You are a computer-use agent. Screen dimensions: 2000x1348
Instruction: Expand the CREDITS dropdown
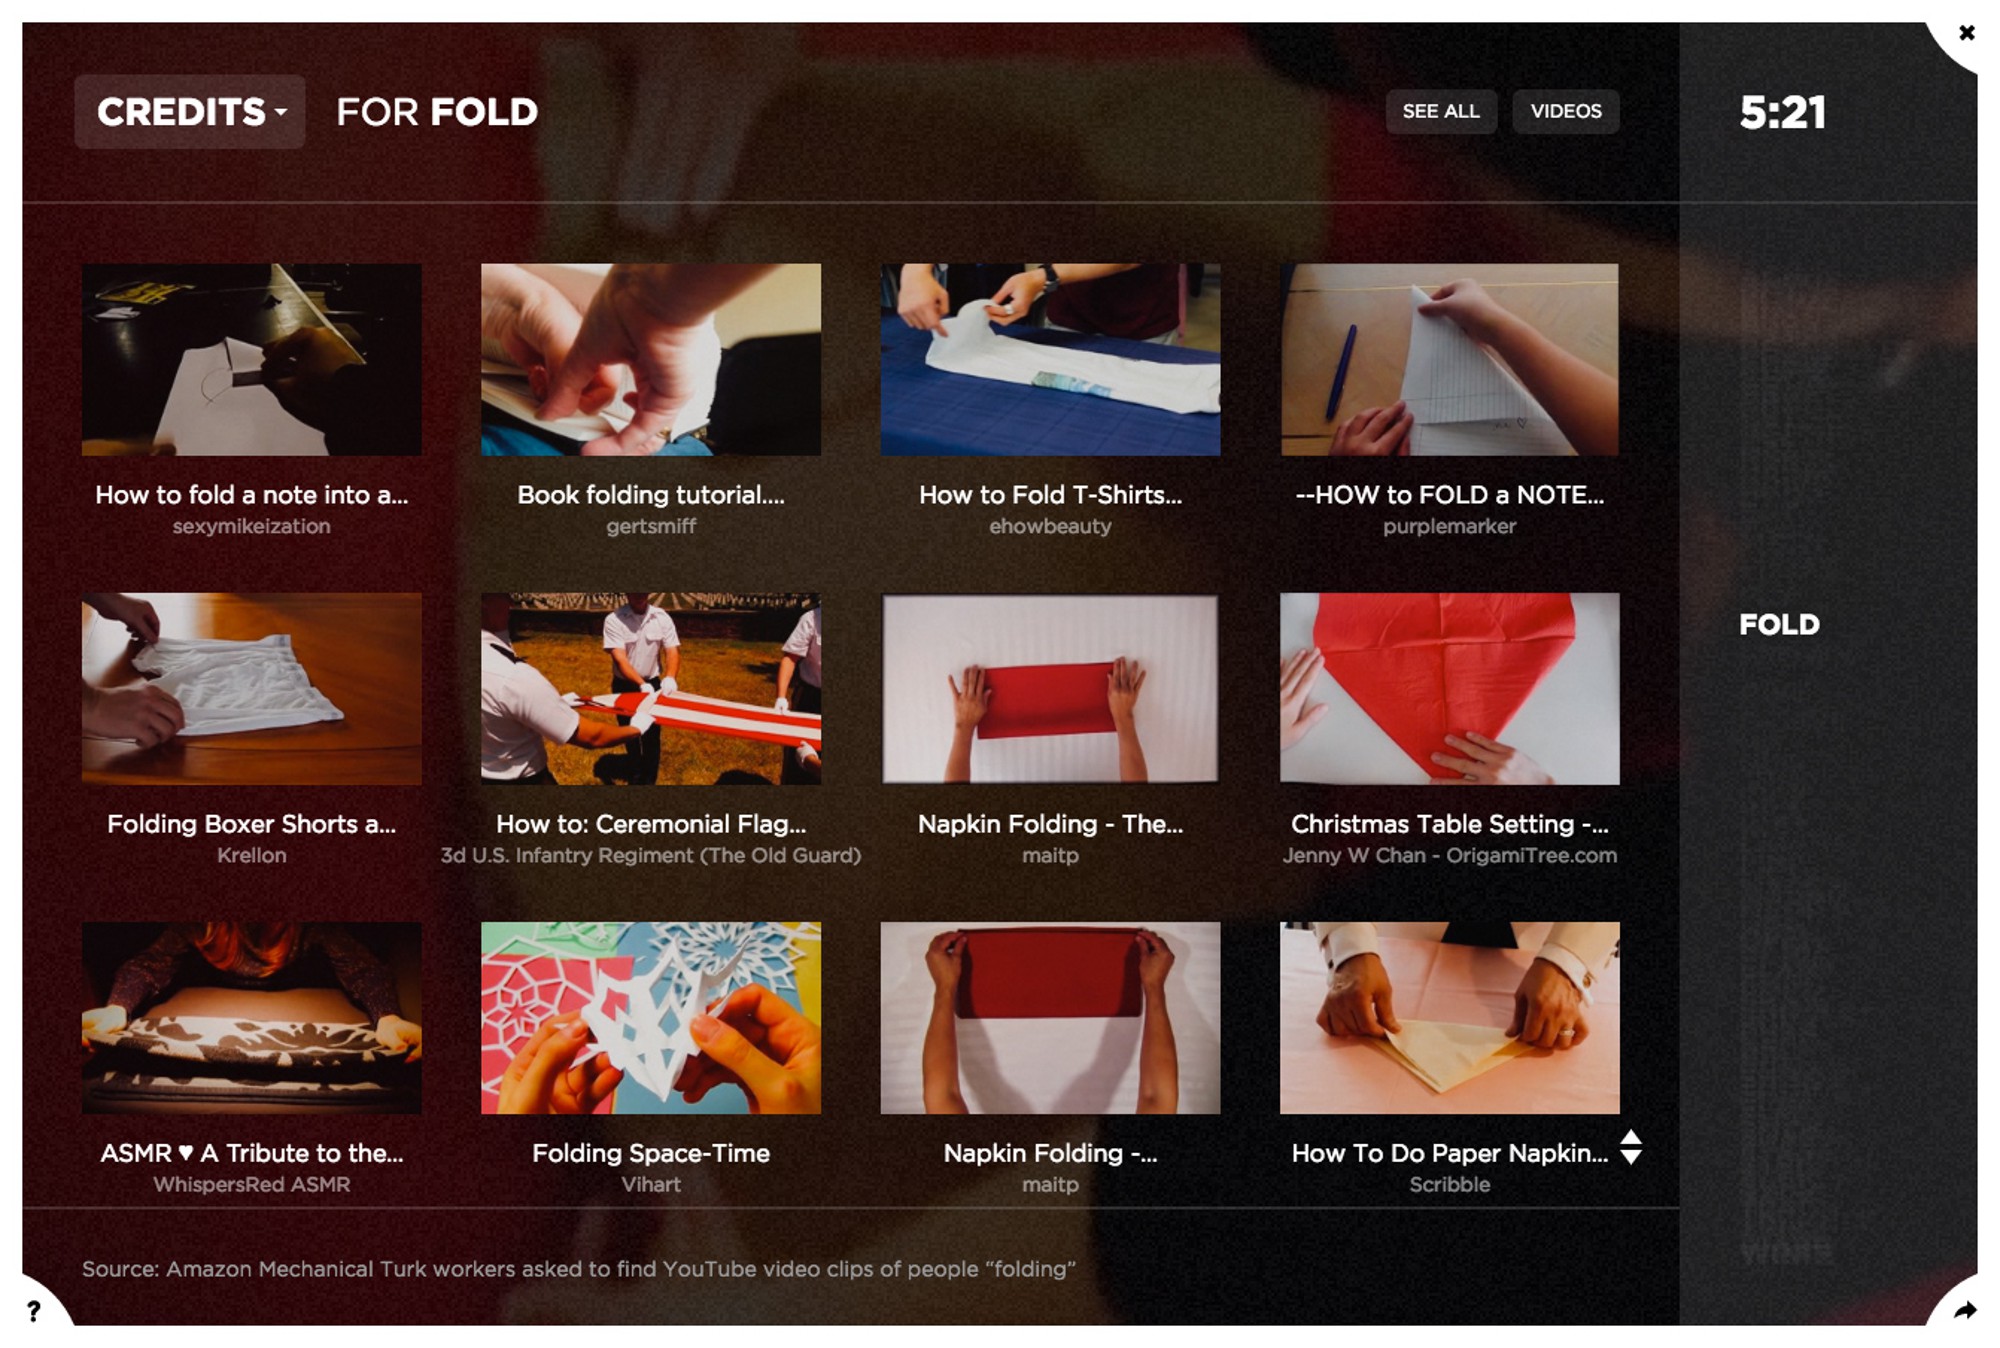coord(190,112)
